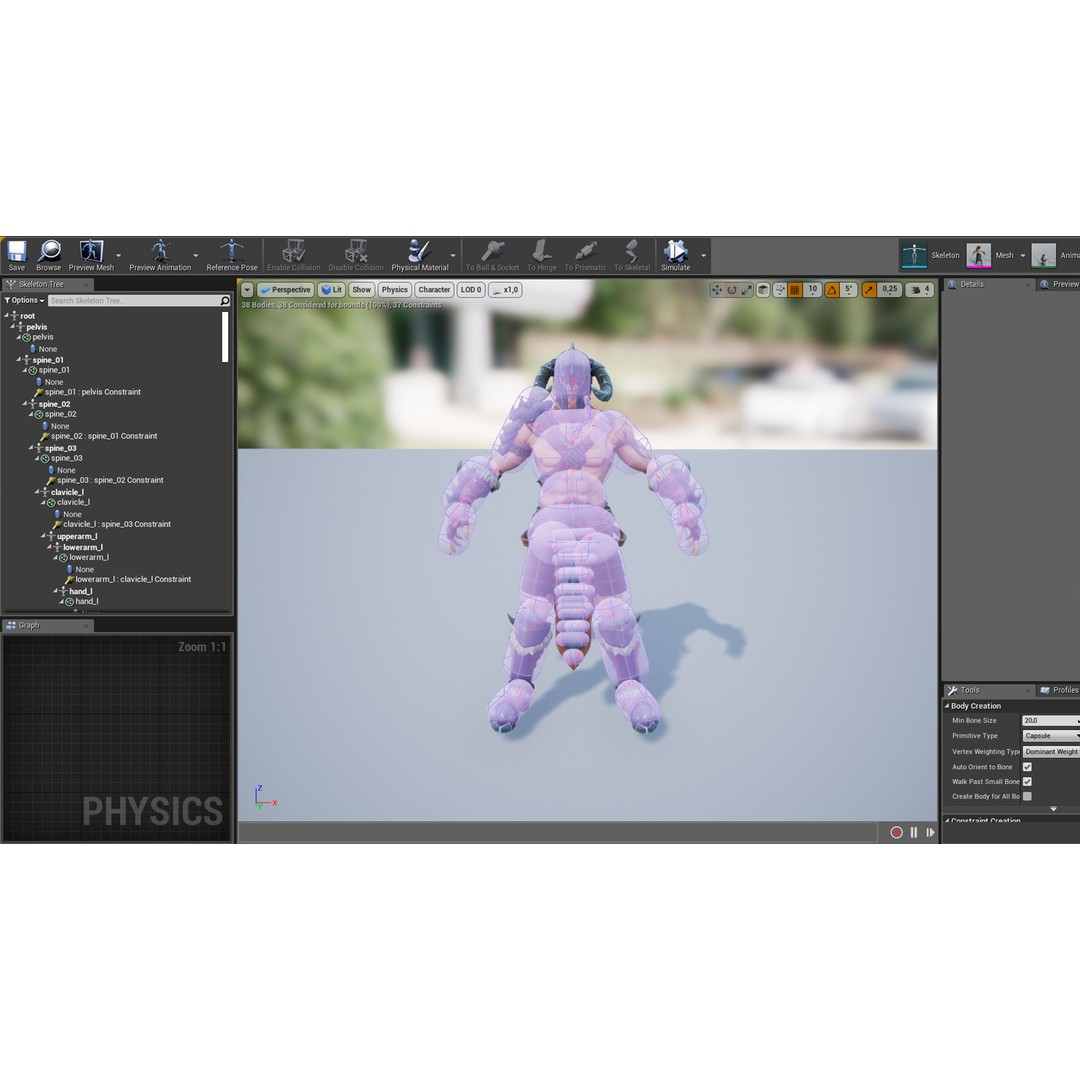Click the coordinate system cube icon
The image size is (1080, 1080).
pyautogui.click(x=763, y=290)
